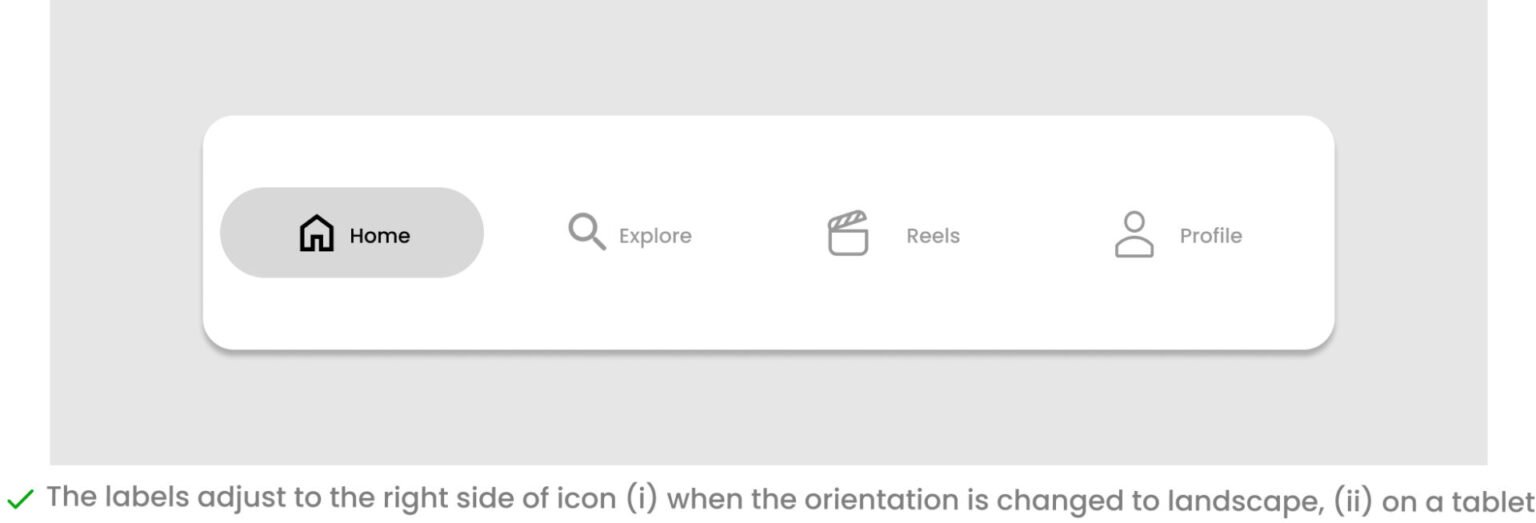Click the Profile person icon
The height and width of the screenshot is (523, 1536).
(x=1134, y=234)
